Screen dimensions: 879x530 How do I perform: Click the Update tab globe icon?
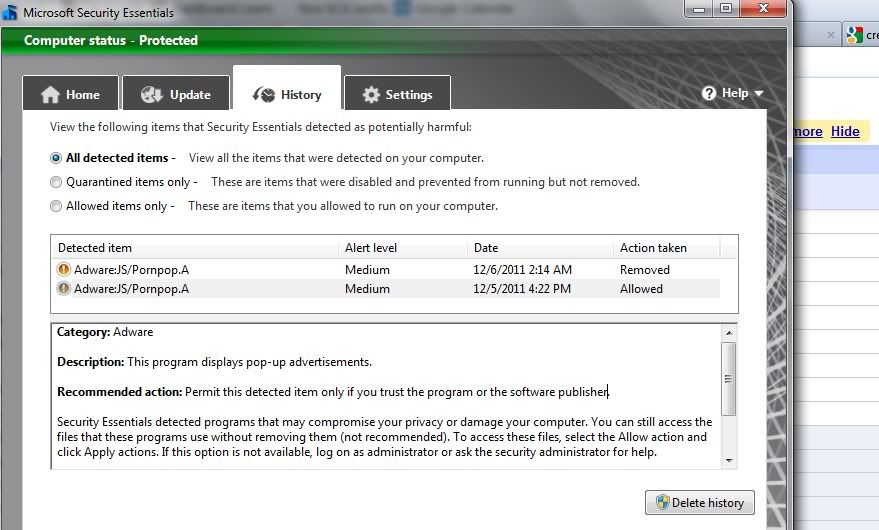(152, 95)
